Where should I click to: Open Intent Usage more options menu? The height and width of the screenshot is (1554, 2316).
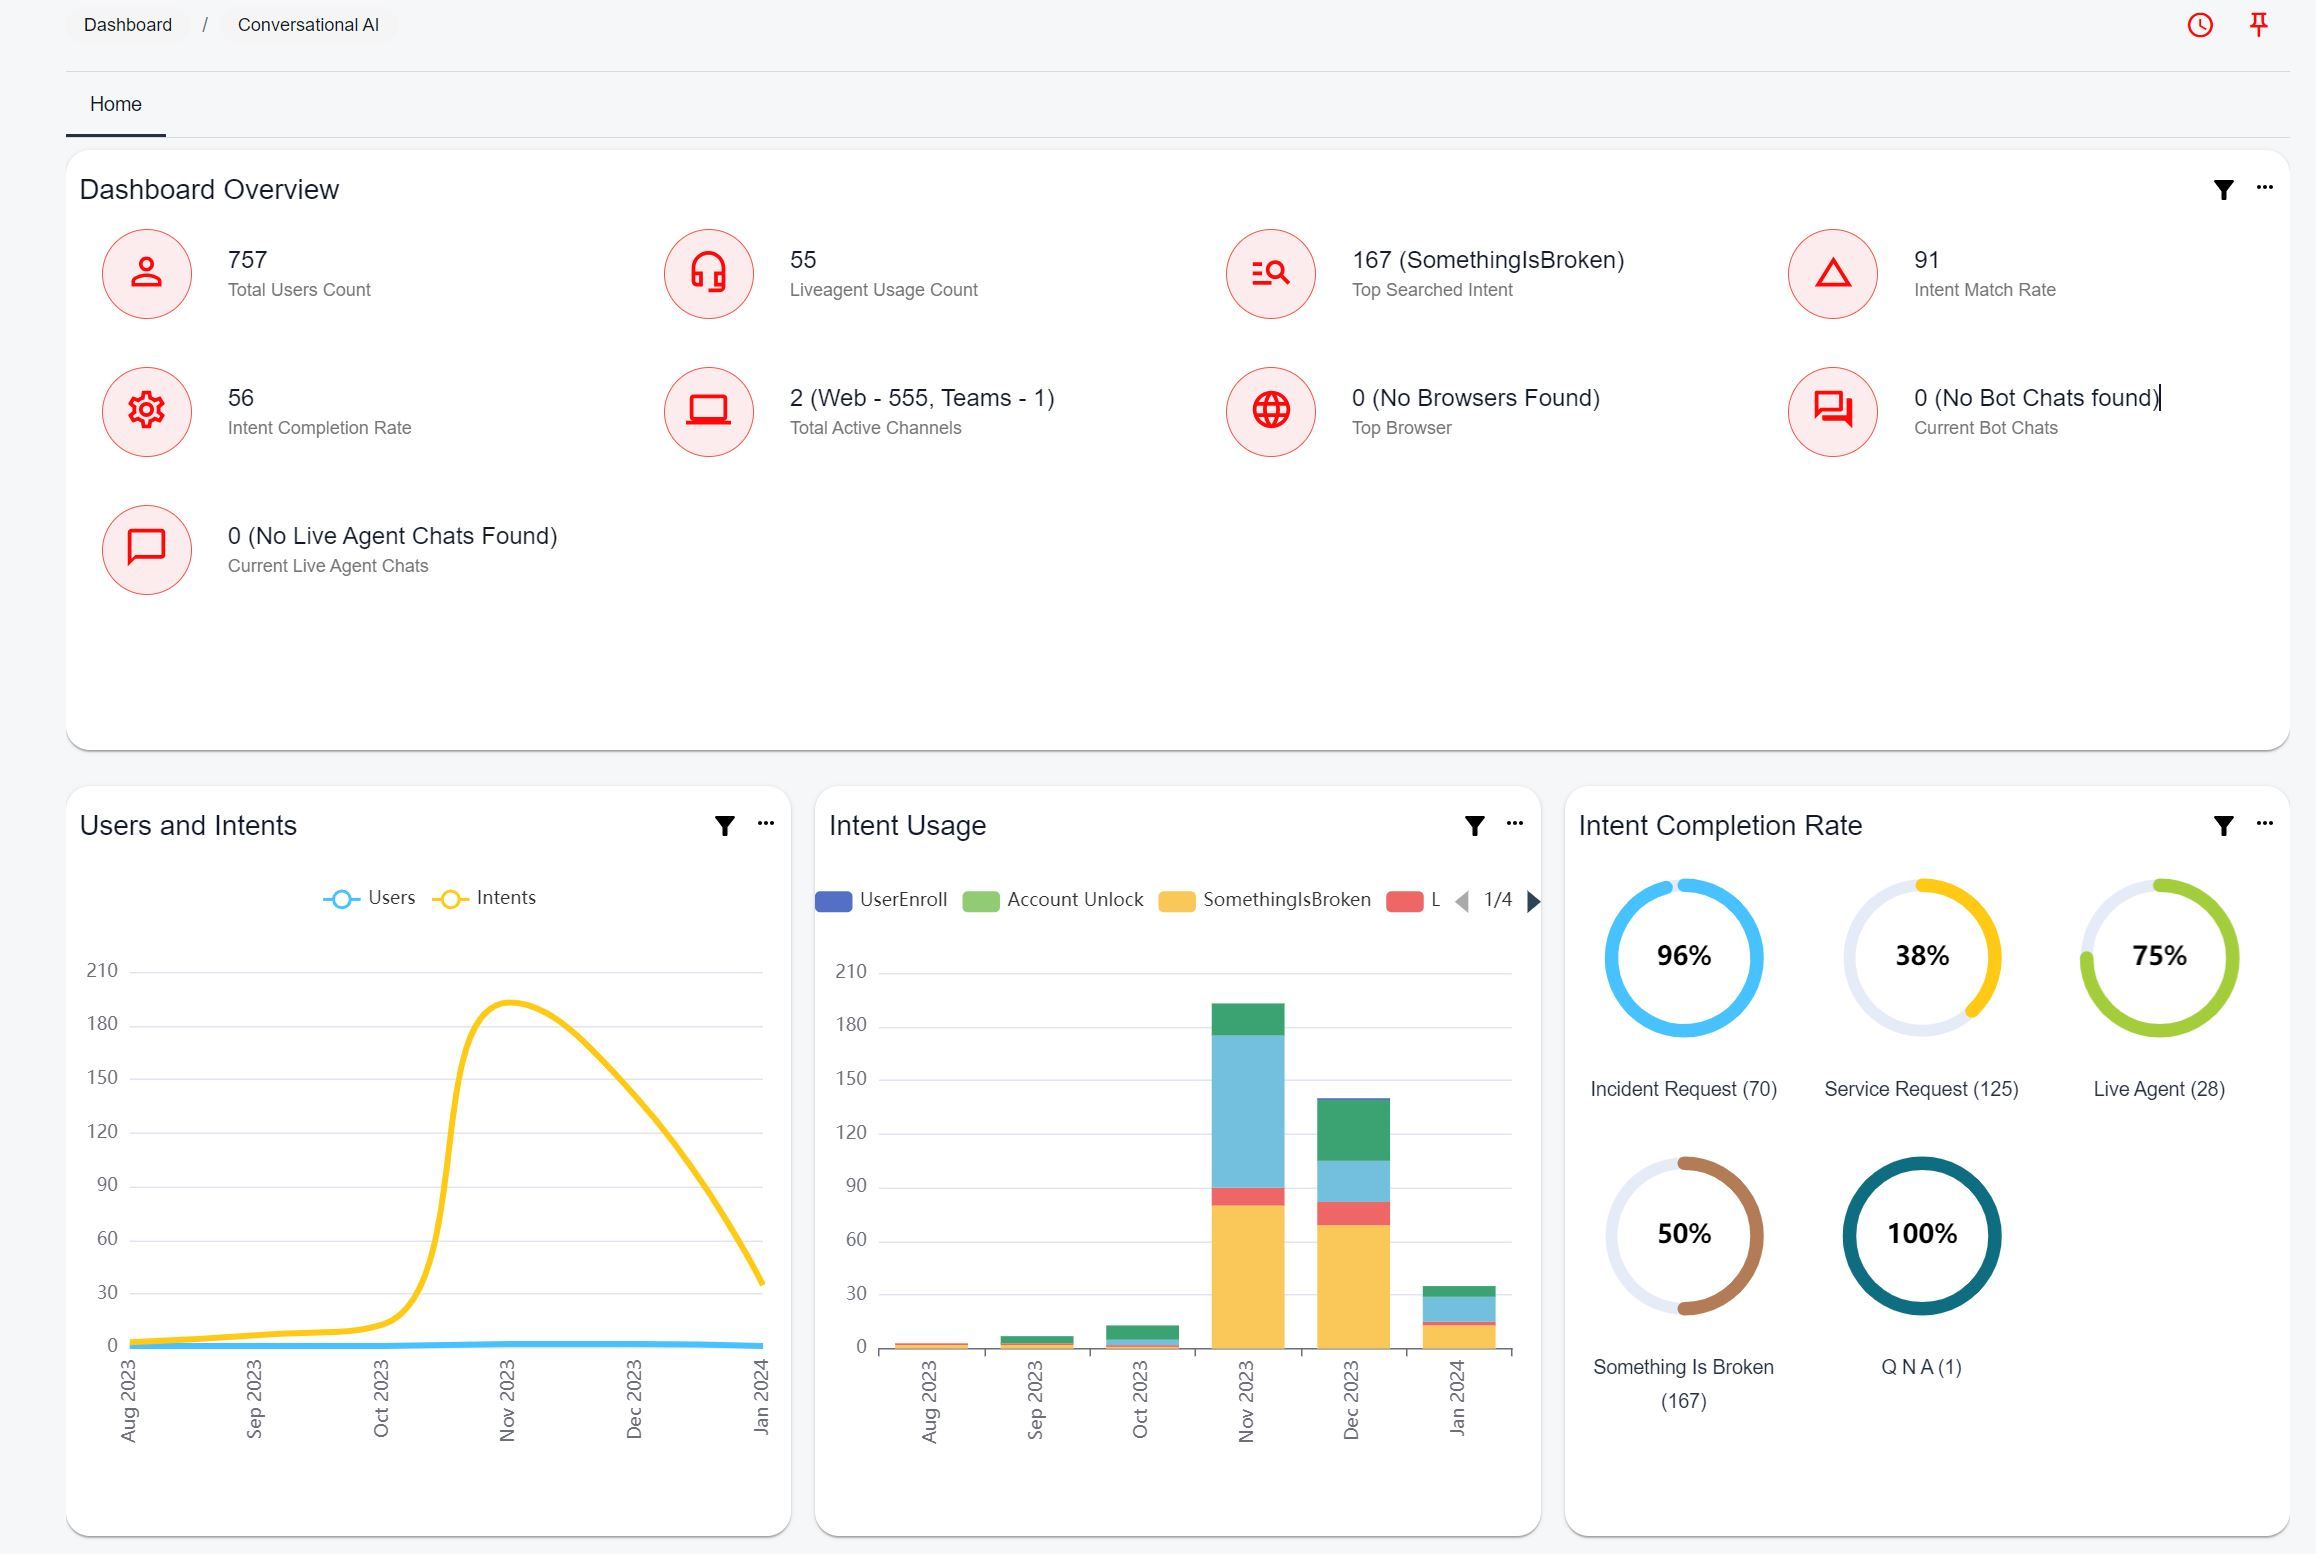(1515, 823)
